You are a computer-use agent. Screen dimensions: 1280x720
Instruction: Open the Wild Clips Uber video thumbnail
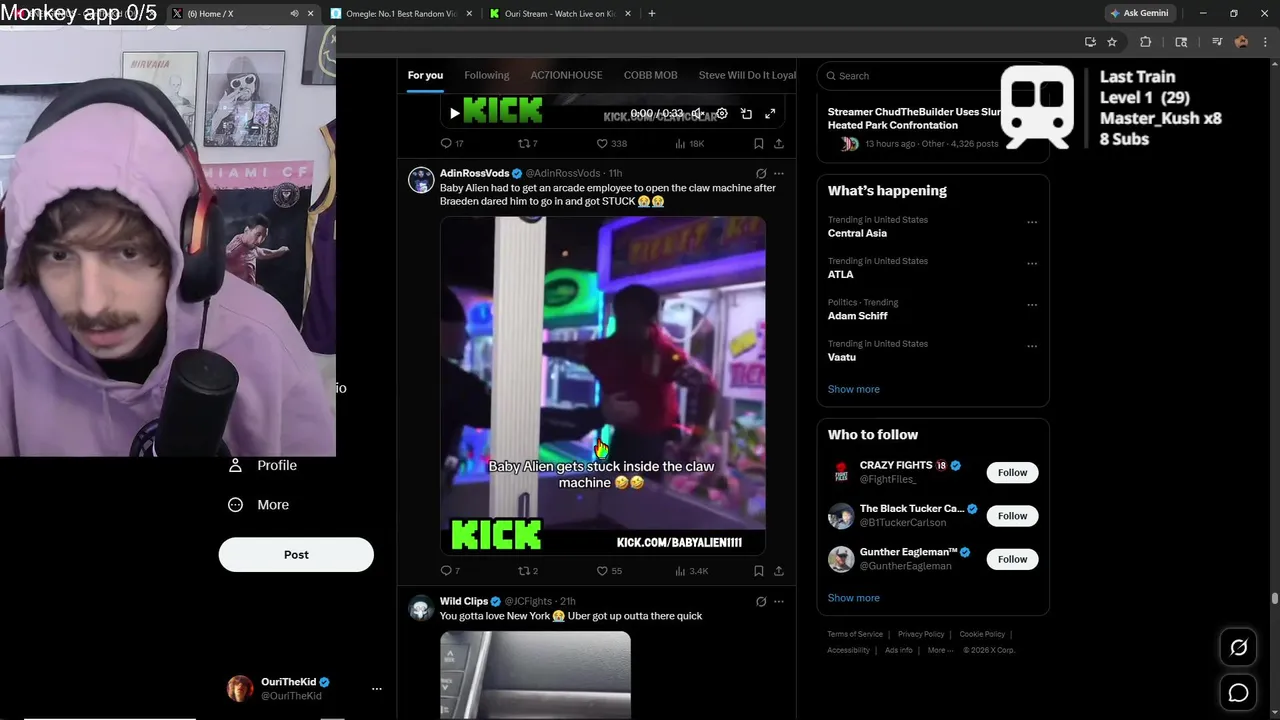point(535,675)
